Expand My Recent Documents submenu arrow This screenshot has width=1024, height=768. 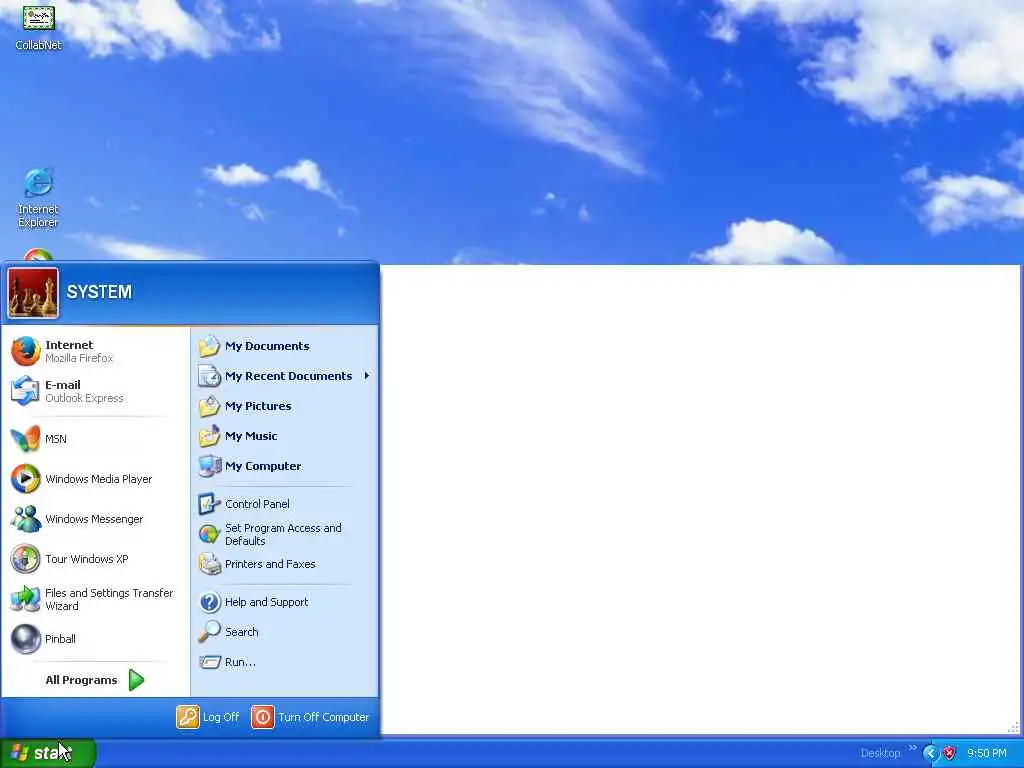pyautogui.click(x=367, y=376)
